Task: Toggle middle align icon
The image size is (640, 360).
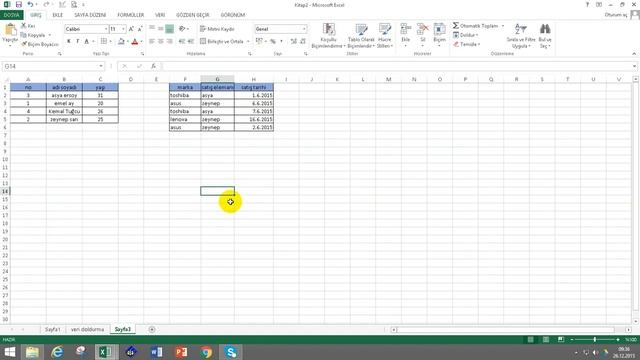Action: pos(160,29)
